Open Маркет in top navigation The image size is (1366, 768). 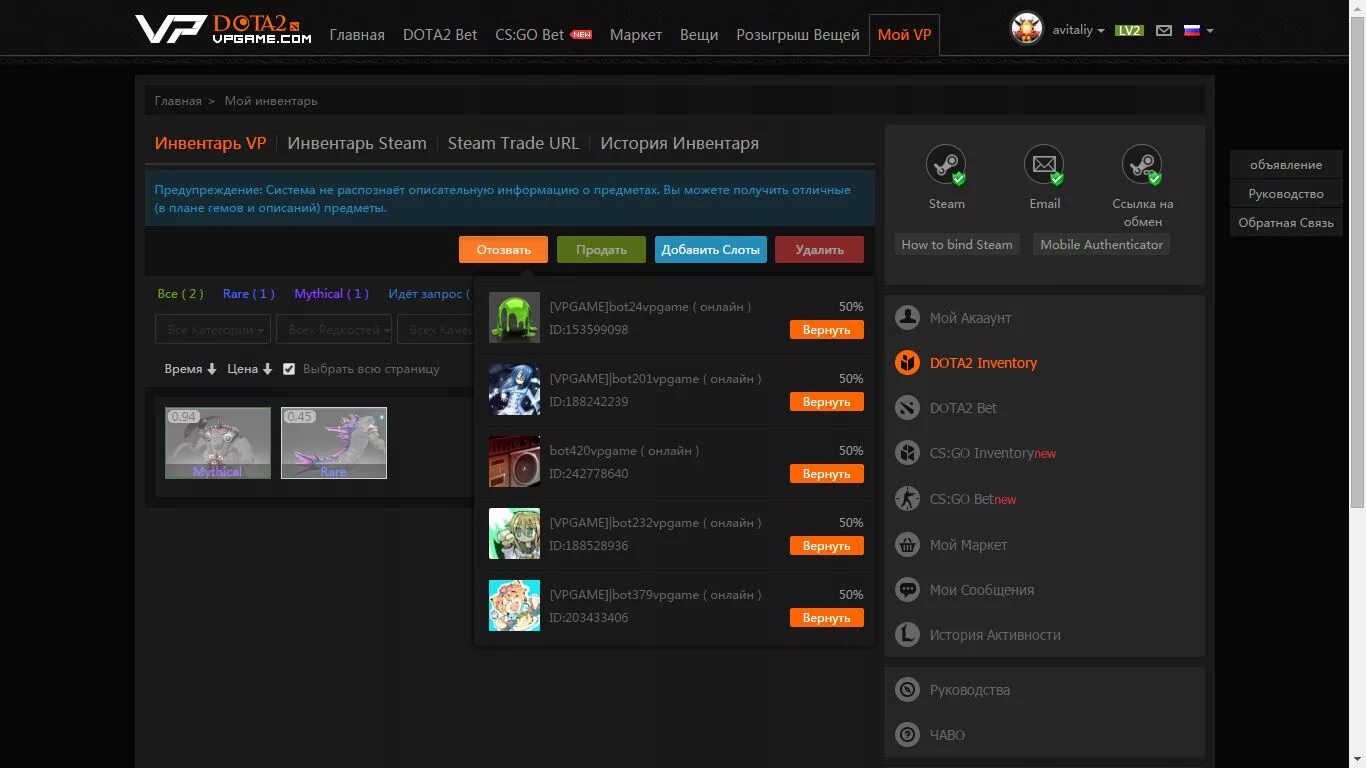pos(636,34)
